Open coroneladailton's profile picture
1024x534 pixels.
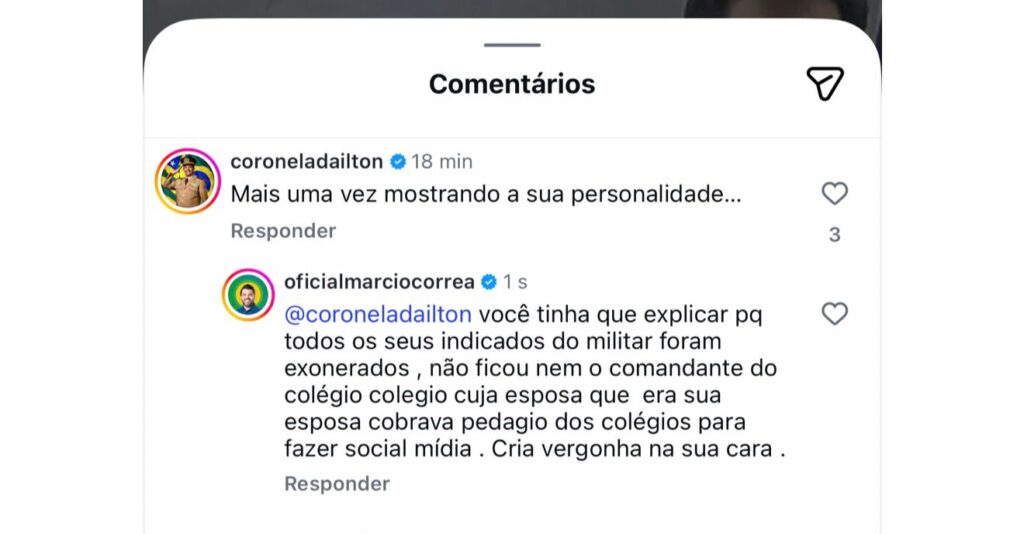tap(187, 181)
